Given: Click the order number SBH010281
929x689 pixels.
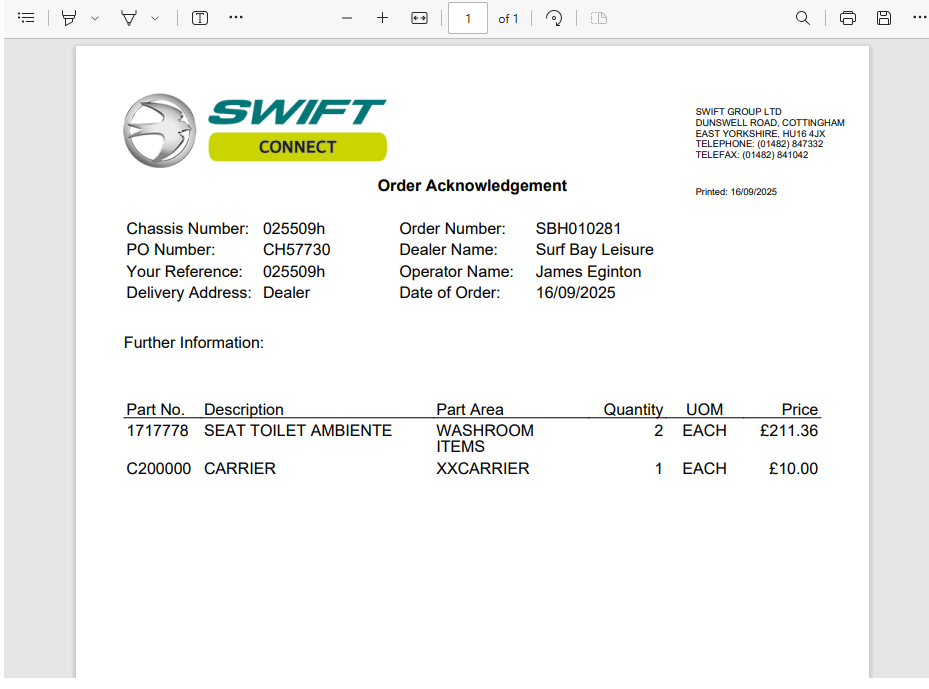Looking at the screenshot, I should coord(578,229).
